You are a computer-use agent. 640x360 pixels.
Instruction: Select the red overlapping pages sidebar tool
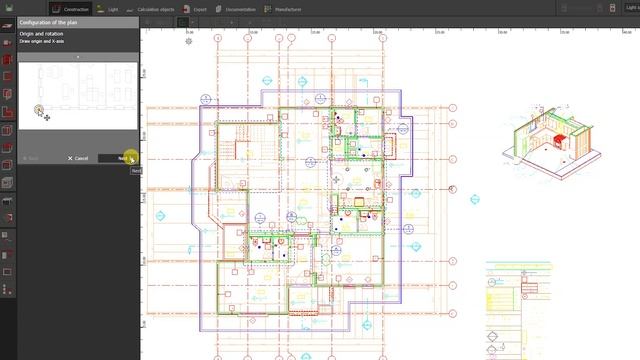click(x=7, y=94)
